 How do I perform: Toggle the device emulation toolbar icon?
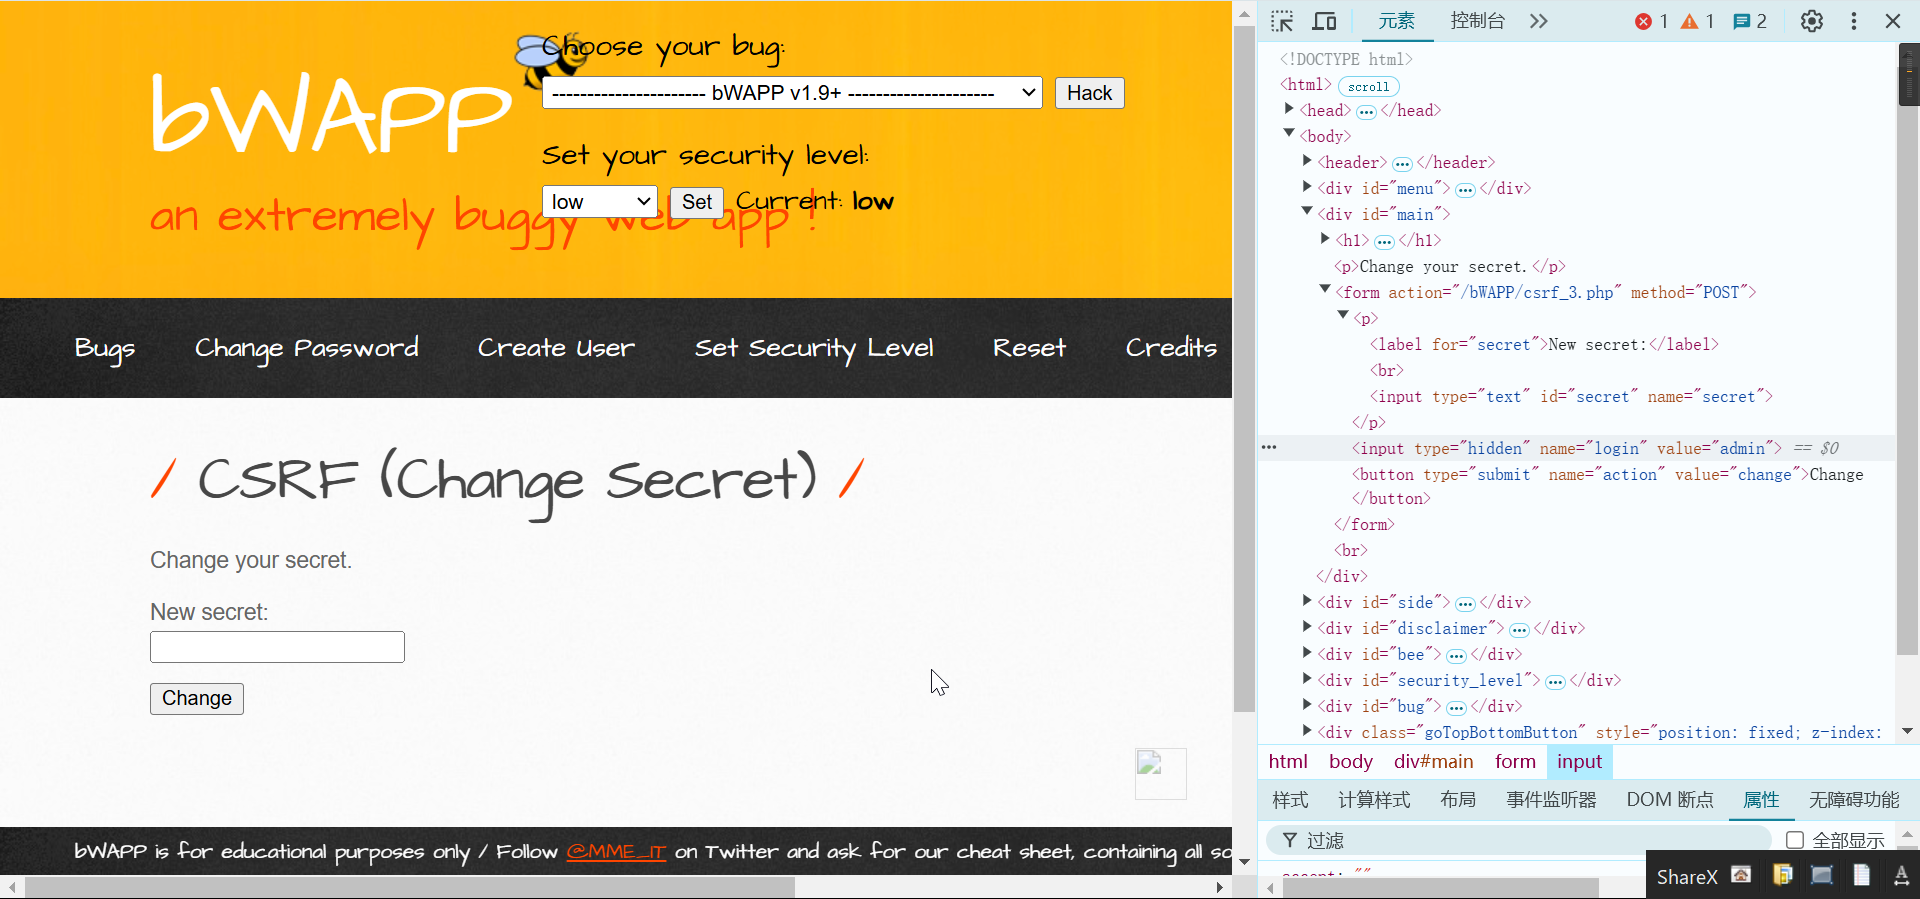1325,21
